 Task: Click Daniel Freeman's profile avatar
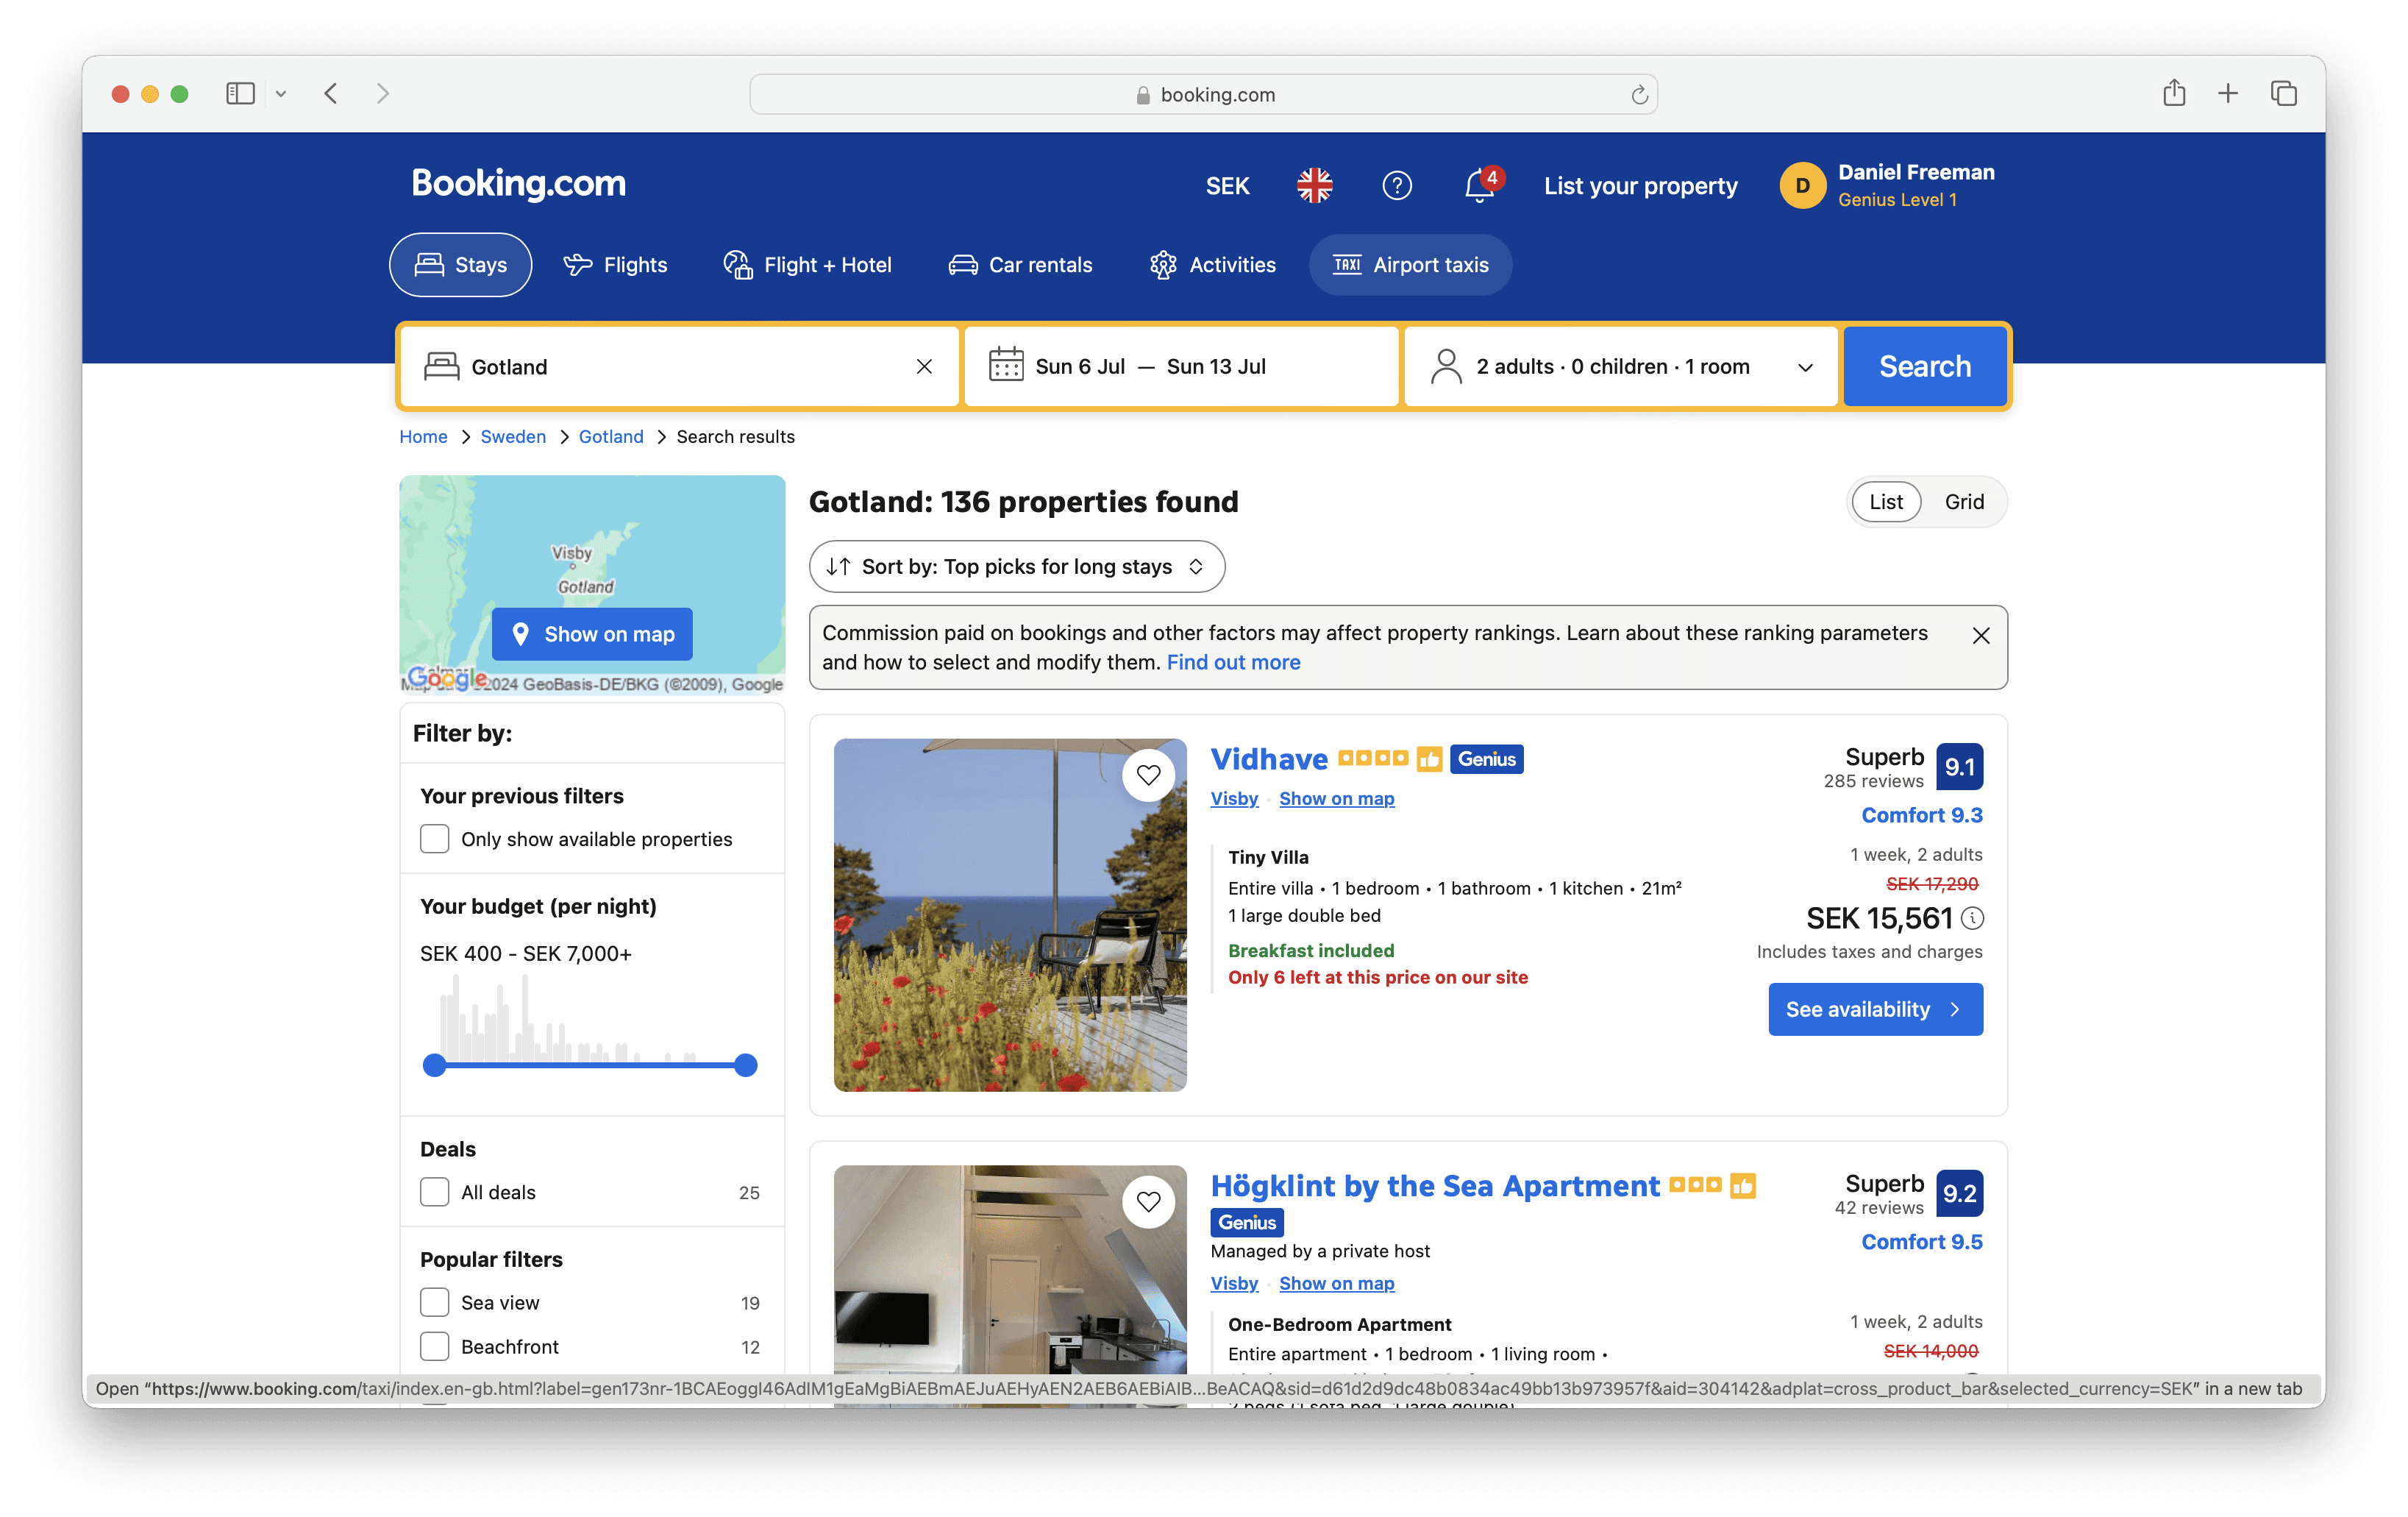1802,185
